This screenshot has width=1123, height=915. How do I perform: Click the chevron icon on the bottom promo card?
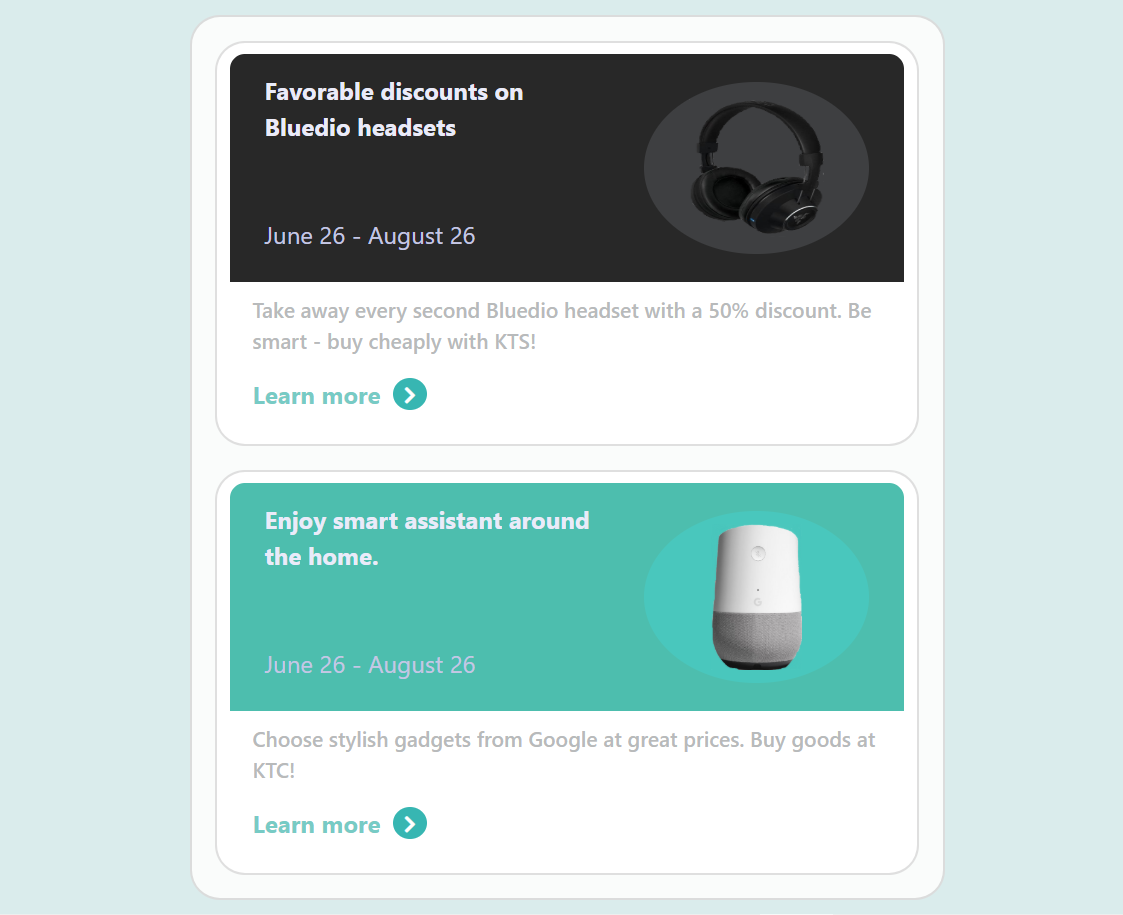click(x=409, y=823)
